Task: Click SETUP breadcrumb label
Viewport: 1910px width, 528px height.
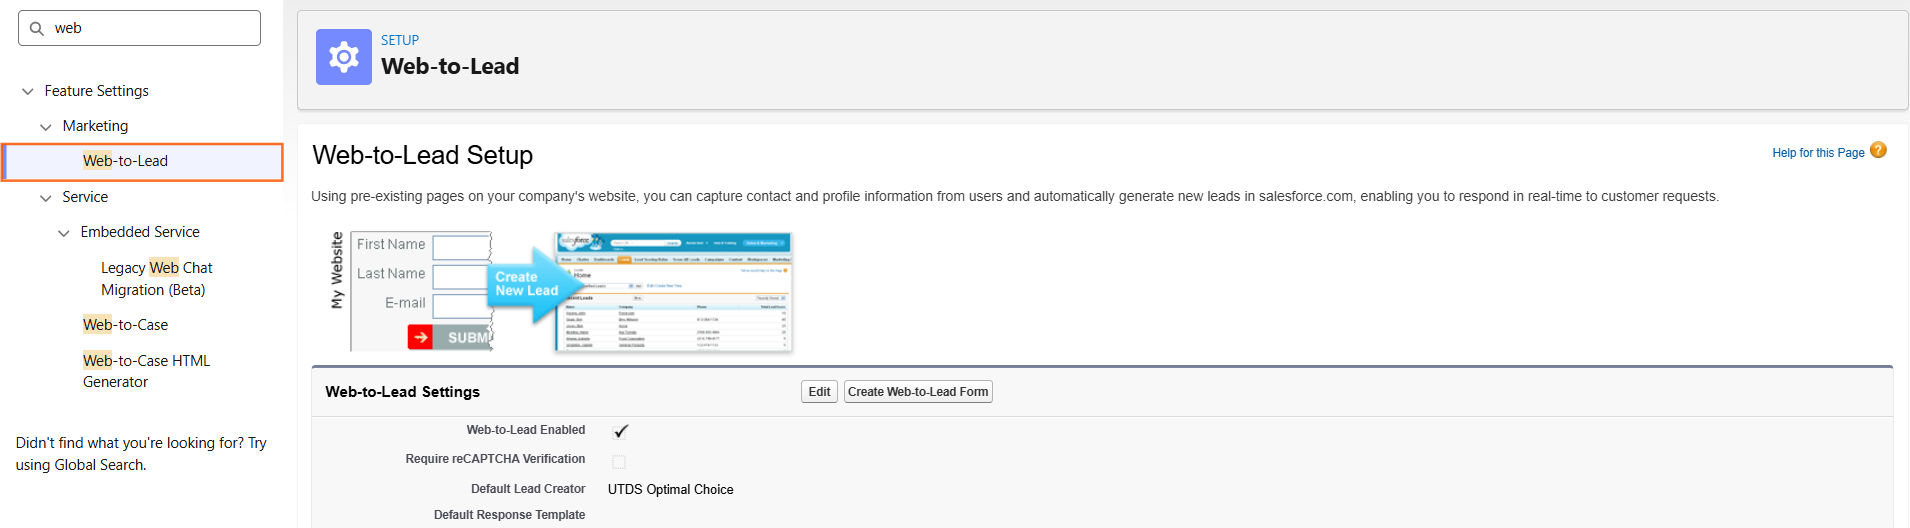Action: [x=400, y=40]
